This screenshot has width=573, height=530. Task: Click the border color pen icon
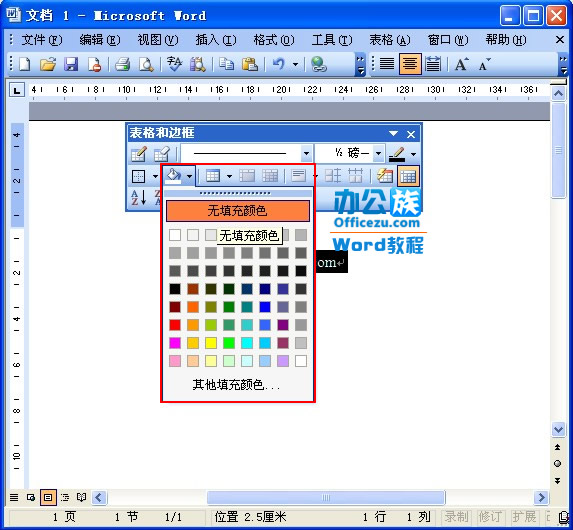(397, 154)
